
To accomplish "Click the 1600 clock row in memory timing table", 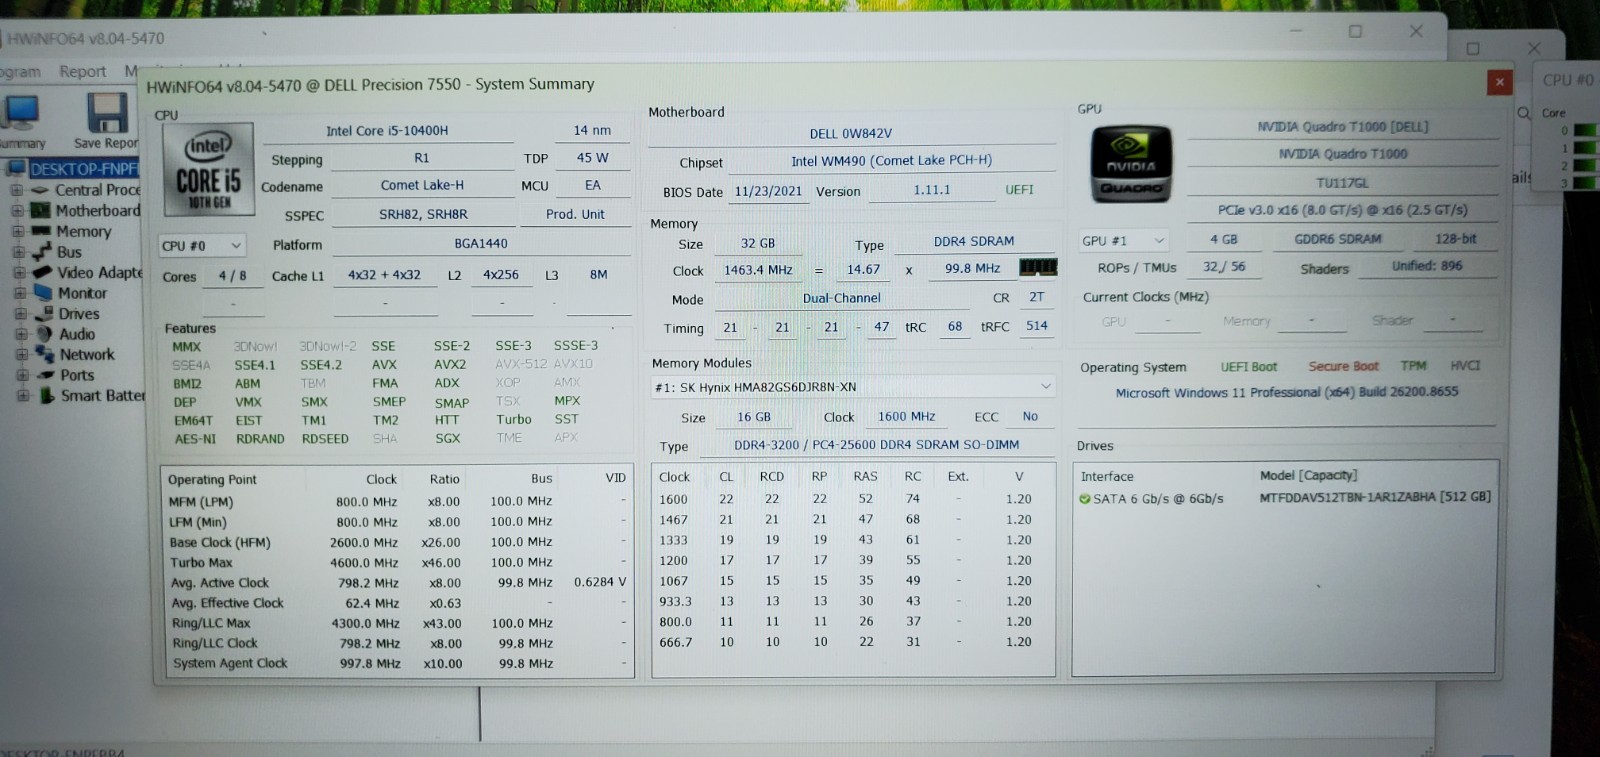I will click(852, 499).
